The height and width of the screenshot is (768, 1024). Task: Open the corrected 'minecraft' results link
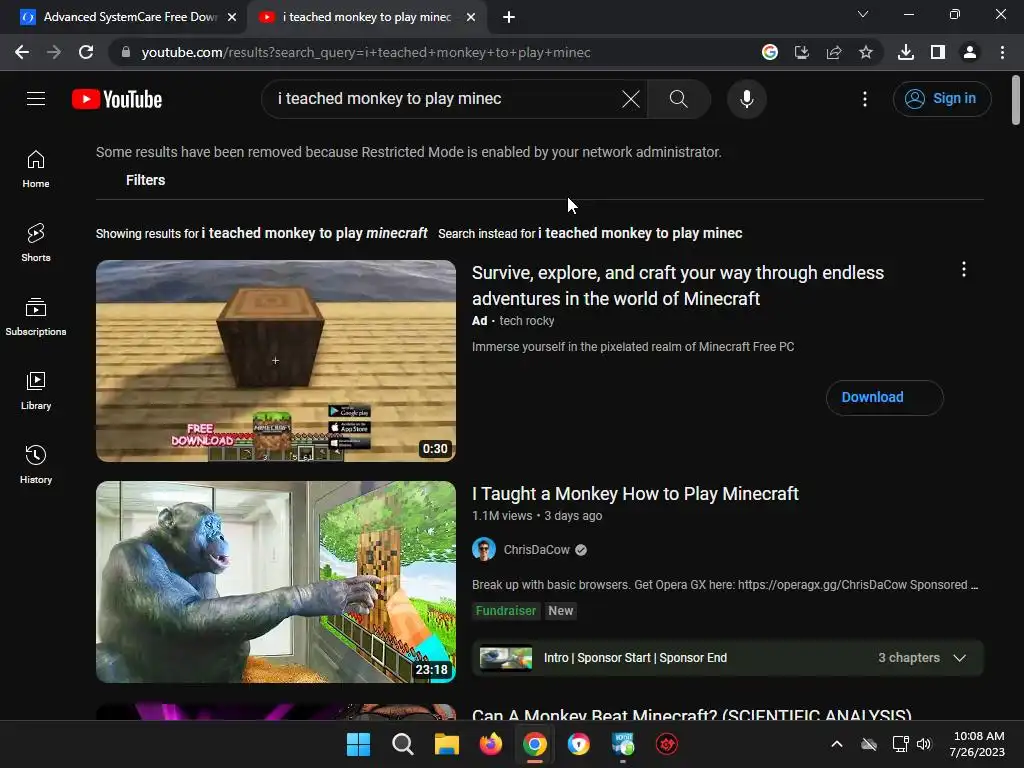pyautogui.click(x=314, y=233)
